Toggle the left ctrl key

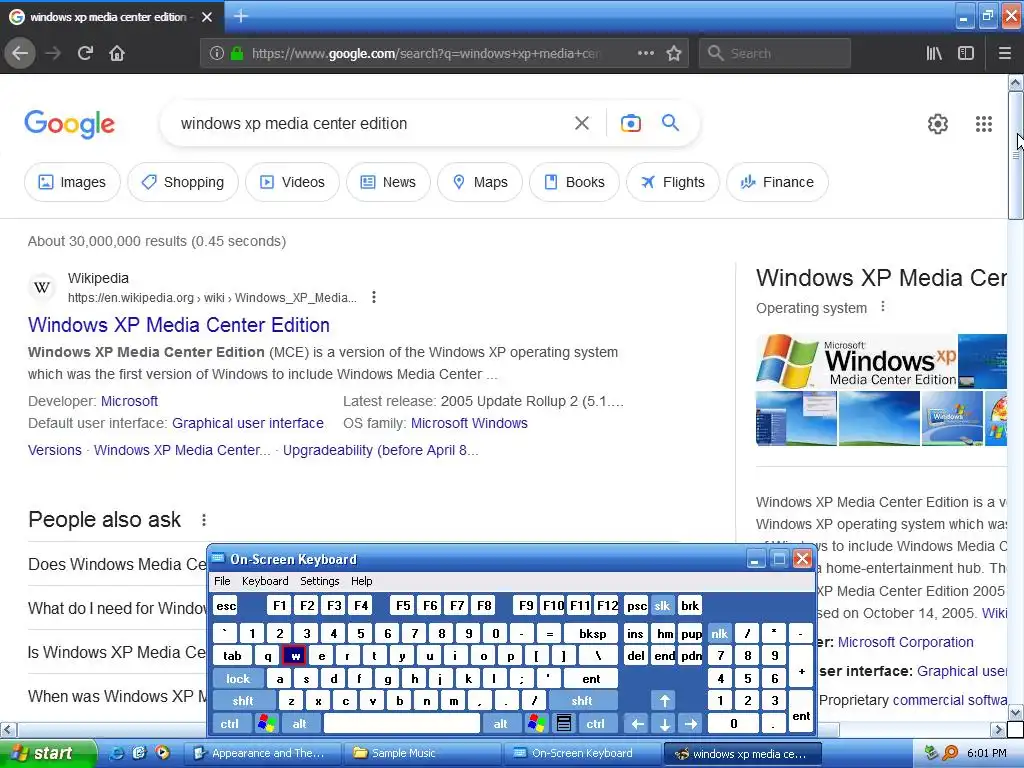coord(230,724)
